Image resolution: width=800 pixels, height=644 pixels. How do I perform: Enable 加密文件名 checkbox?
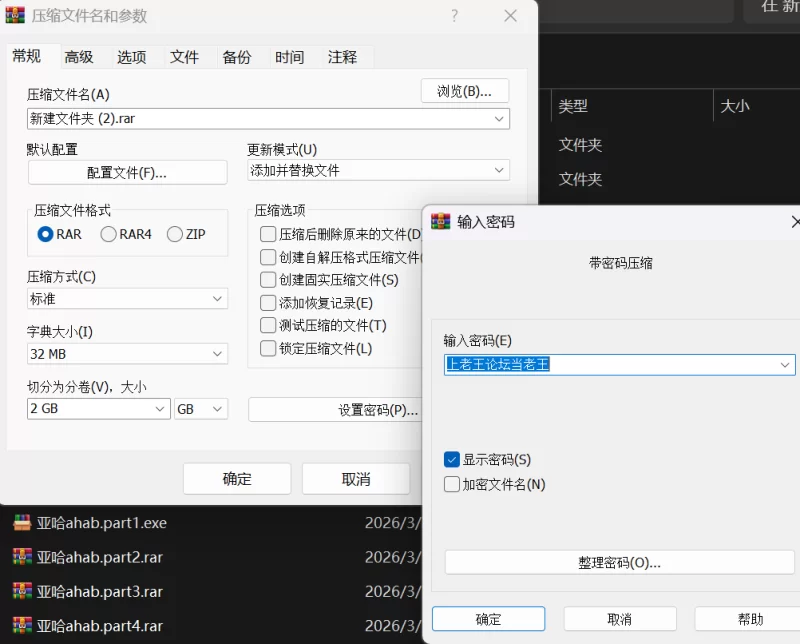pos(452,485)
